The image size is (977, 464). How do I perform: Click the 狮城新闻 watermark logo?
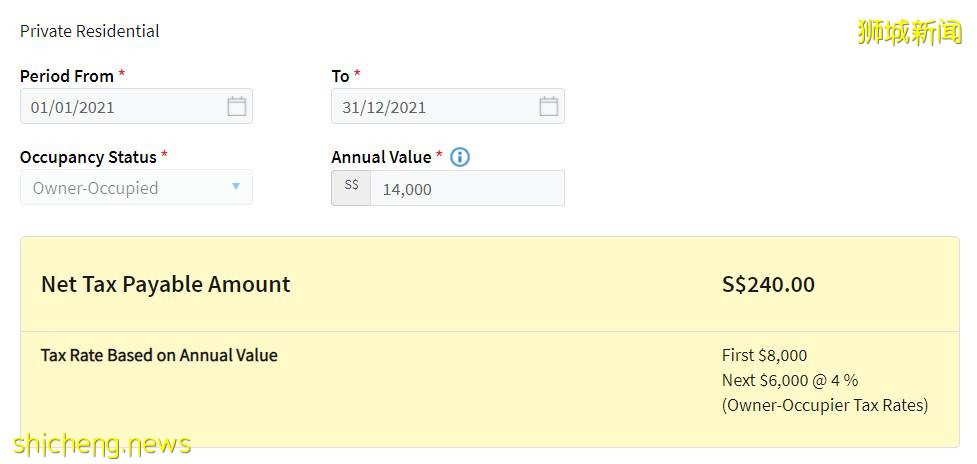tap(909, 32)
